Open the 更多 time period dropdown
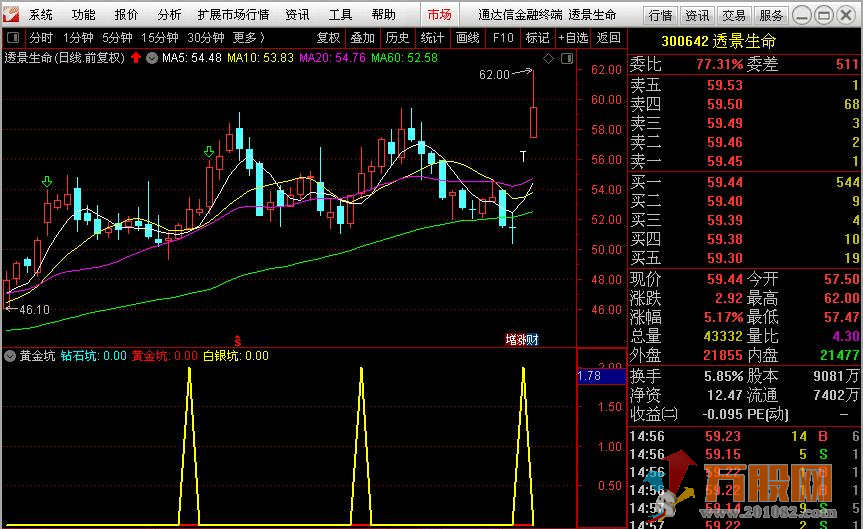This screenshot has height=529, width=863. 248,38
